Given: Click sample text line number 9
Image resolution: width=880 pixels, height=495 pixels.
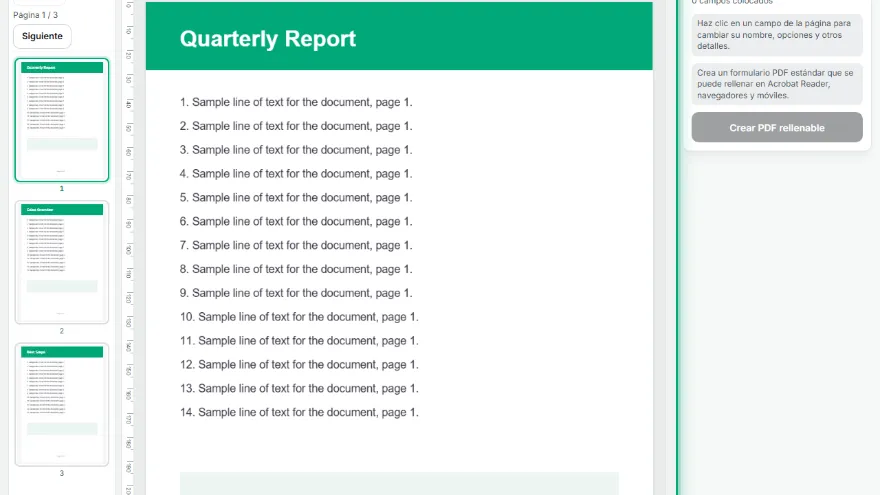Looking at the screenshot, I should click(296, 293).
